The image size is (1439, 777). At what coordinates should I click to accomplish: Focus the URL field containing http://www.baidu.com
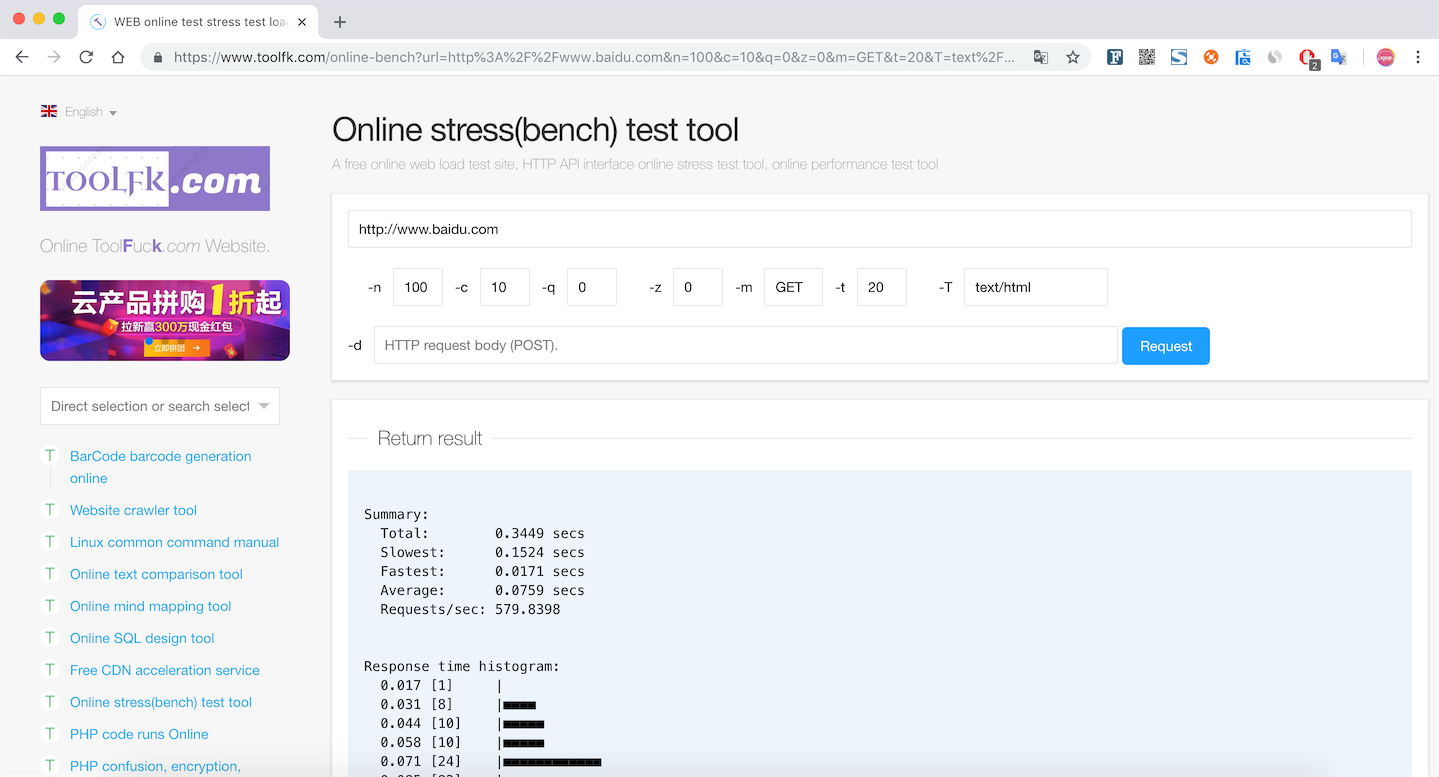point(880,229)
